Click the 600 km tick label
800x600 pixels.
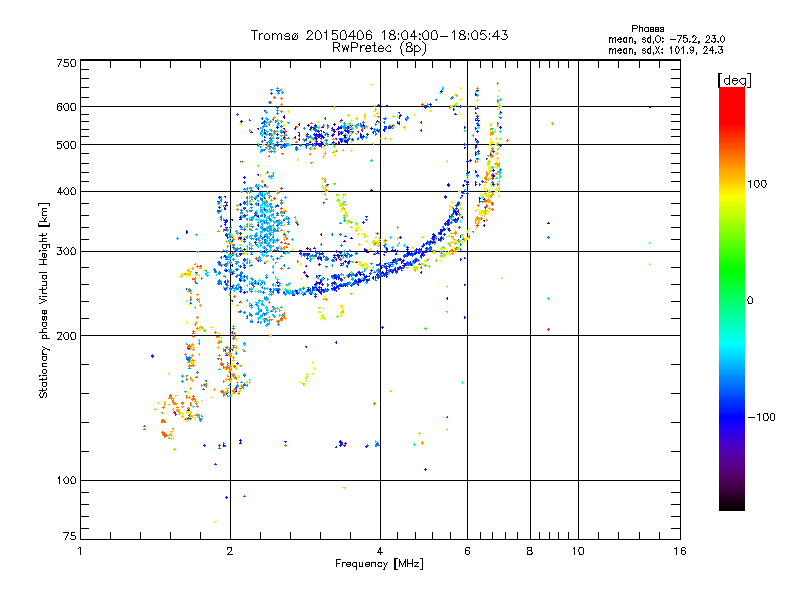[x=67, y=107]
